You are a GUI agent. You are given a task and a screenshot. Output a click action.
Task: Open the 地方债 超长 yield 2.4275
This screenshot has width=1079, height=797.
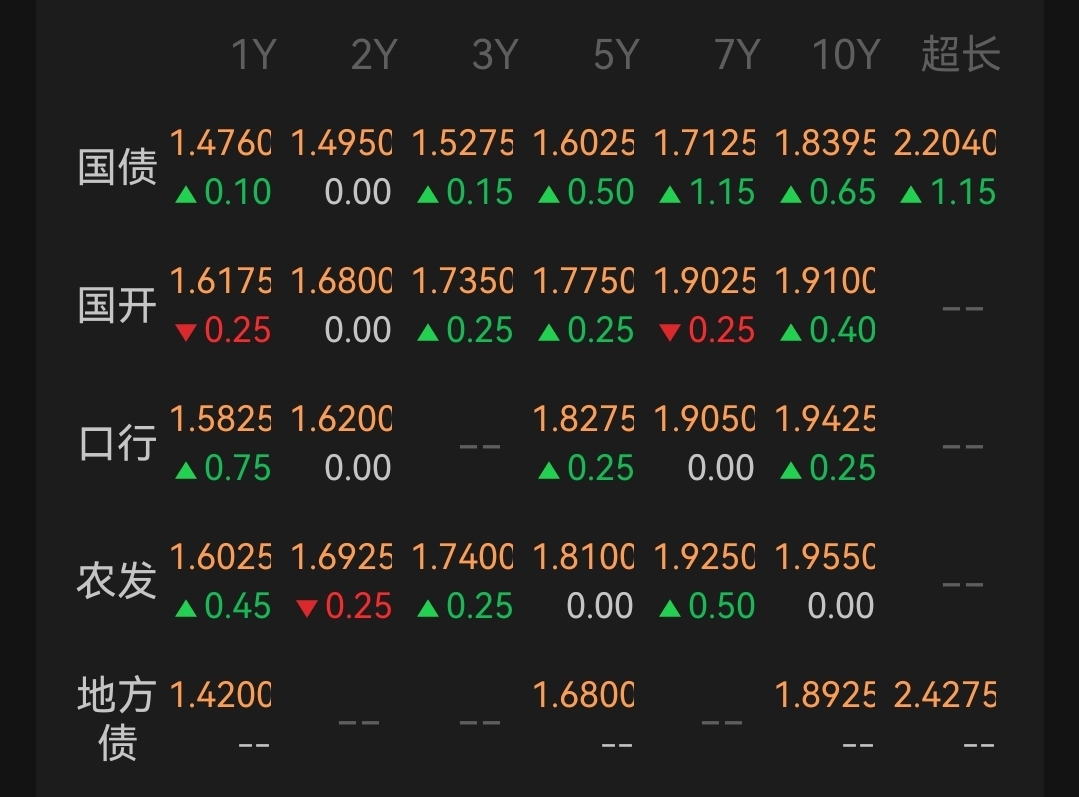click(x=945, y=695)
